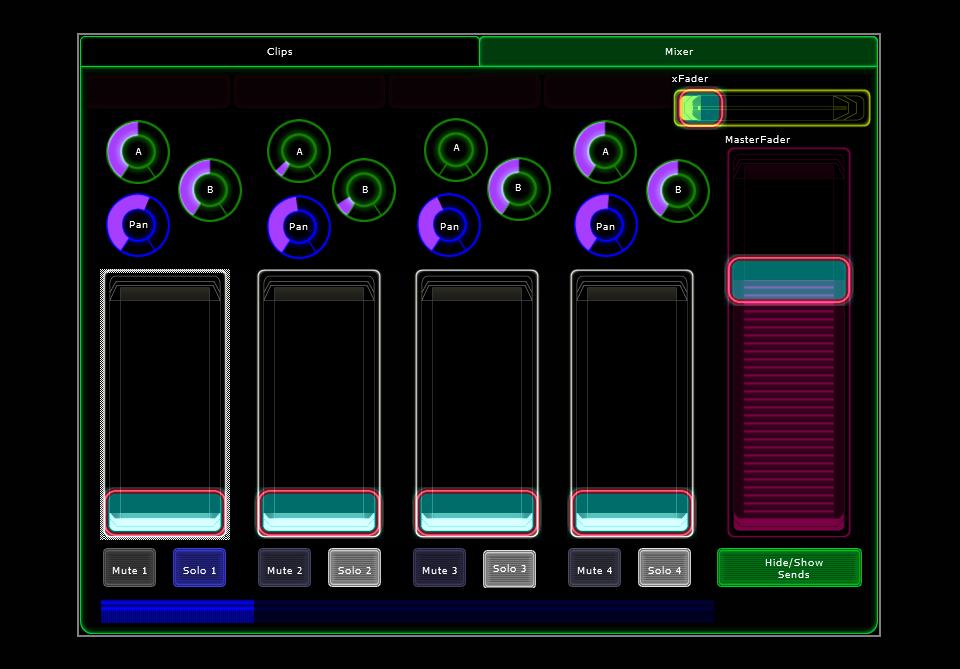This screenshot has width=960, height=669.
Task: Toggle the Mute 1 button
Action: click(x=129, y=568)
